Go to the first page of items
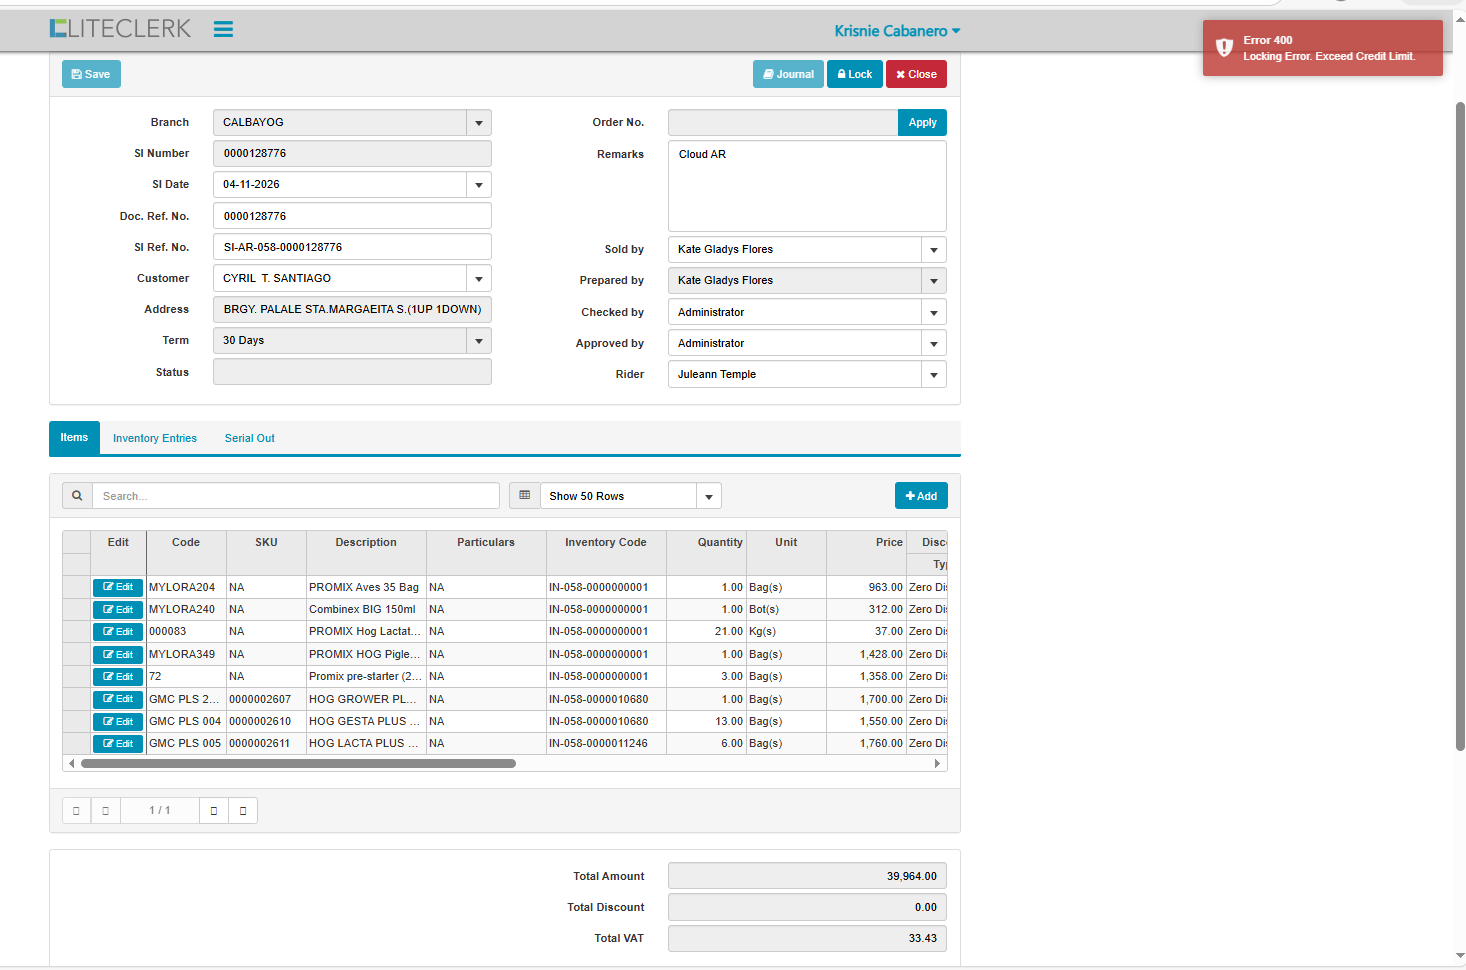 click(x=76, y=810)
